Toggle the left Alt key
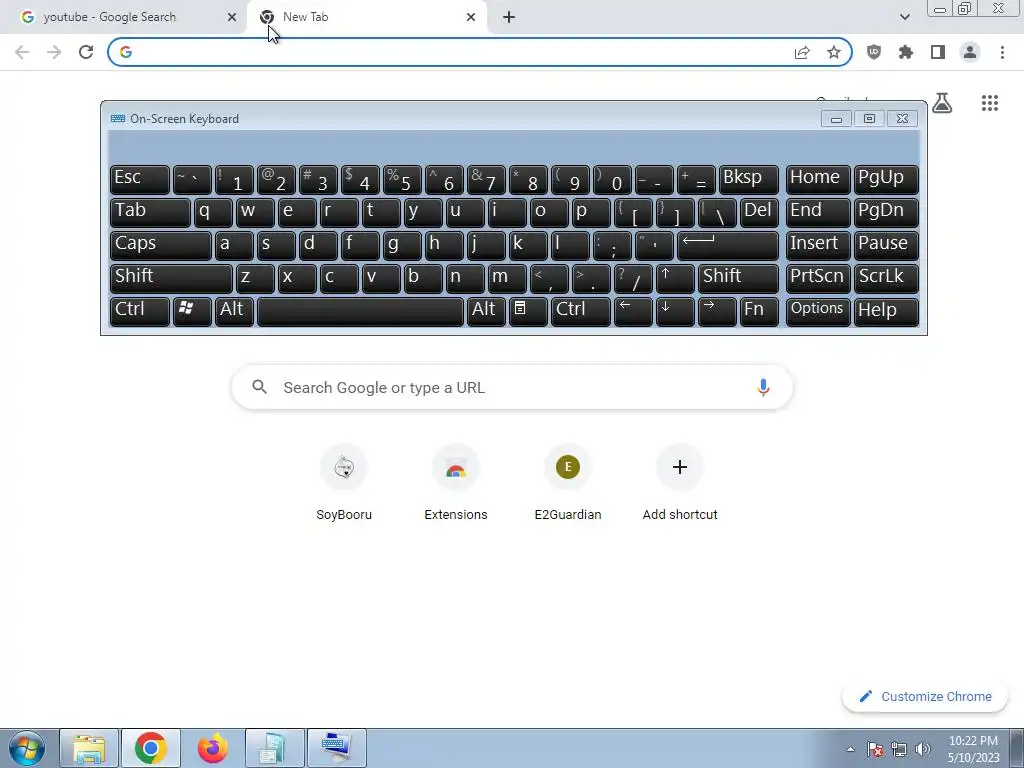The height and width of the screenshot is (768, 1024). (x=234, y=311)
